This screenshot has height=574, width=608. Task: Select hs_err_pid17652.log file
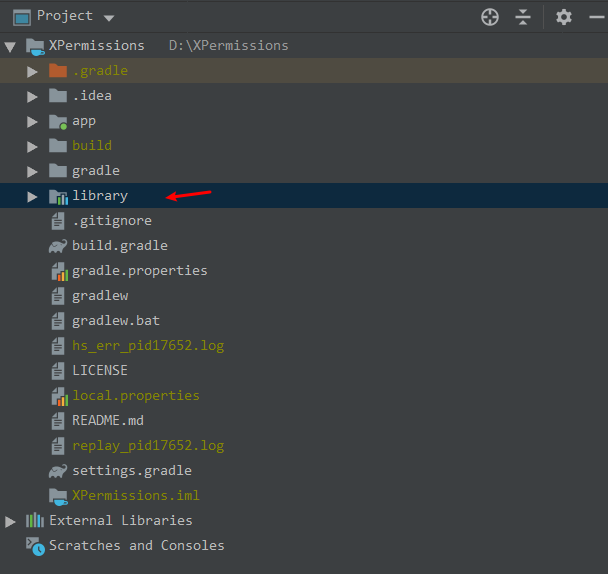tap(148, 346)
